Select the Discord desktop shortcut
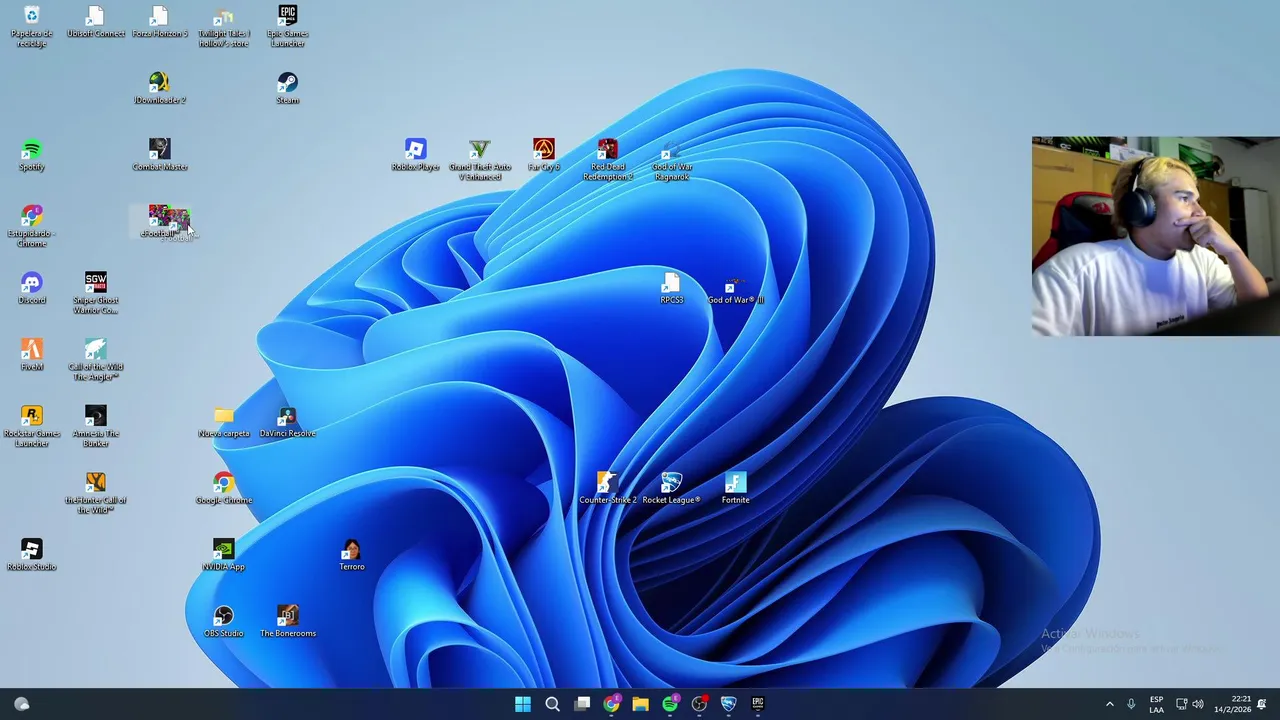Image resolution: width=1280 pixels, height=720 pixels. (x=31, y=288)
